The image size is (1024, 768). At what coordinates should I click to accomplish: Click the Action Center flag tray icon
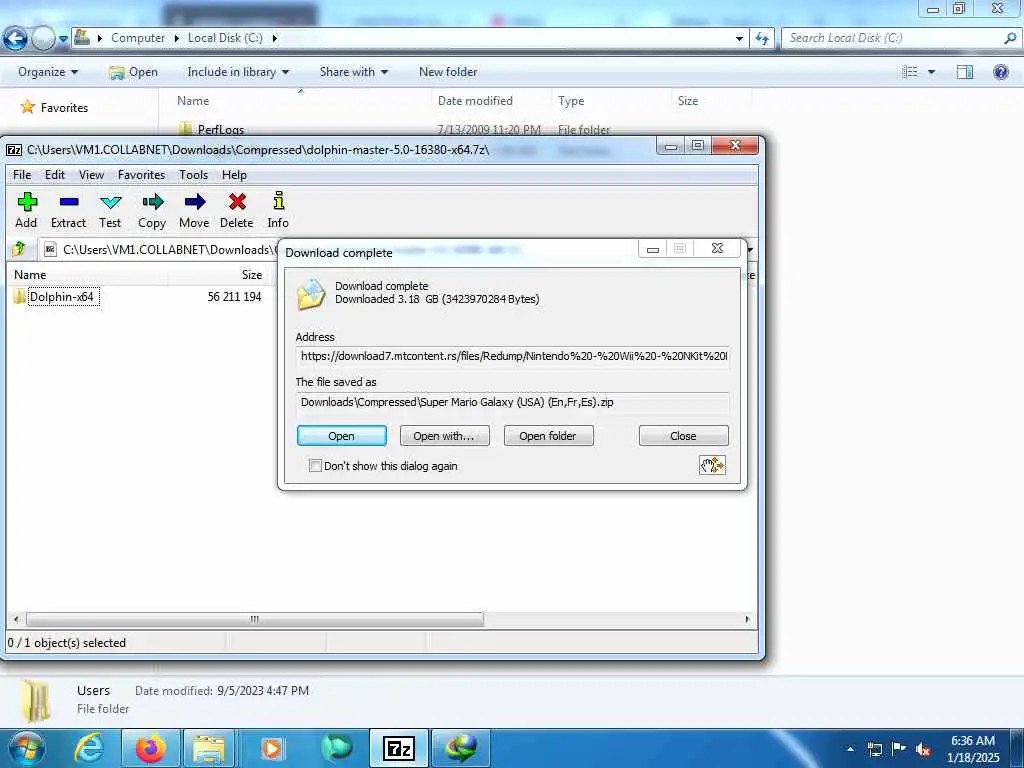[899, 748]
